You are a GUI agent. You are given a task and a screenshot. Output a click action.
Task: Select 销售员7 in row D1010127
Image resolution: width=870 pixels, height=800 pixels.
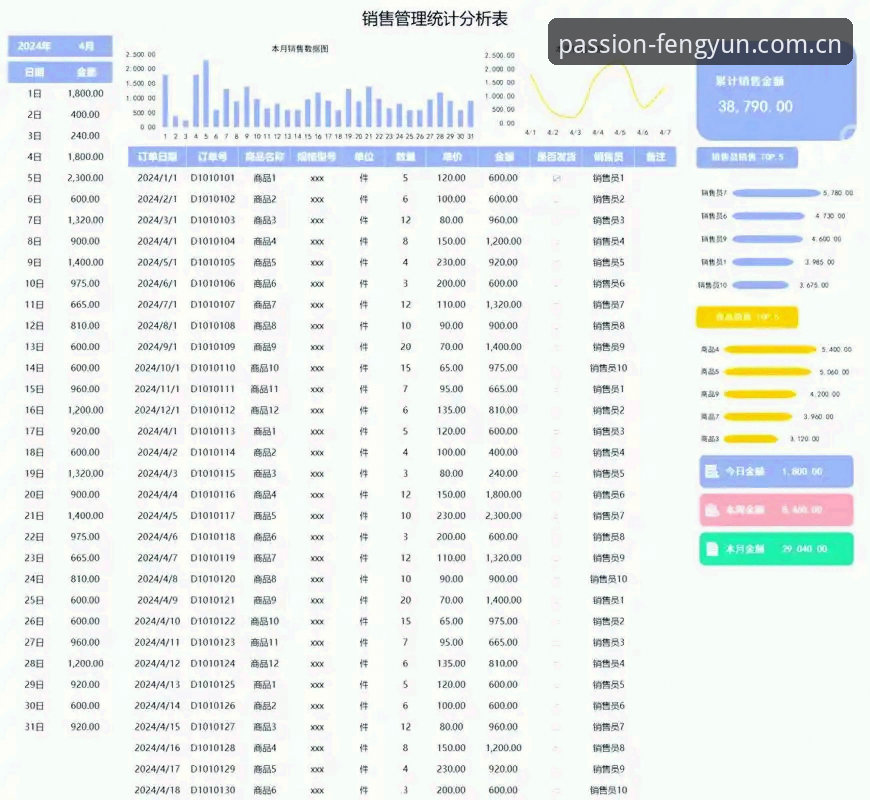click(608, 727)
